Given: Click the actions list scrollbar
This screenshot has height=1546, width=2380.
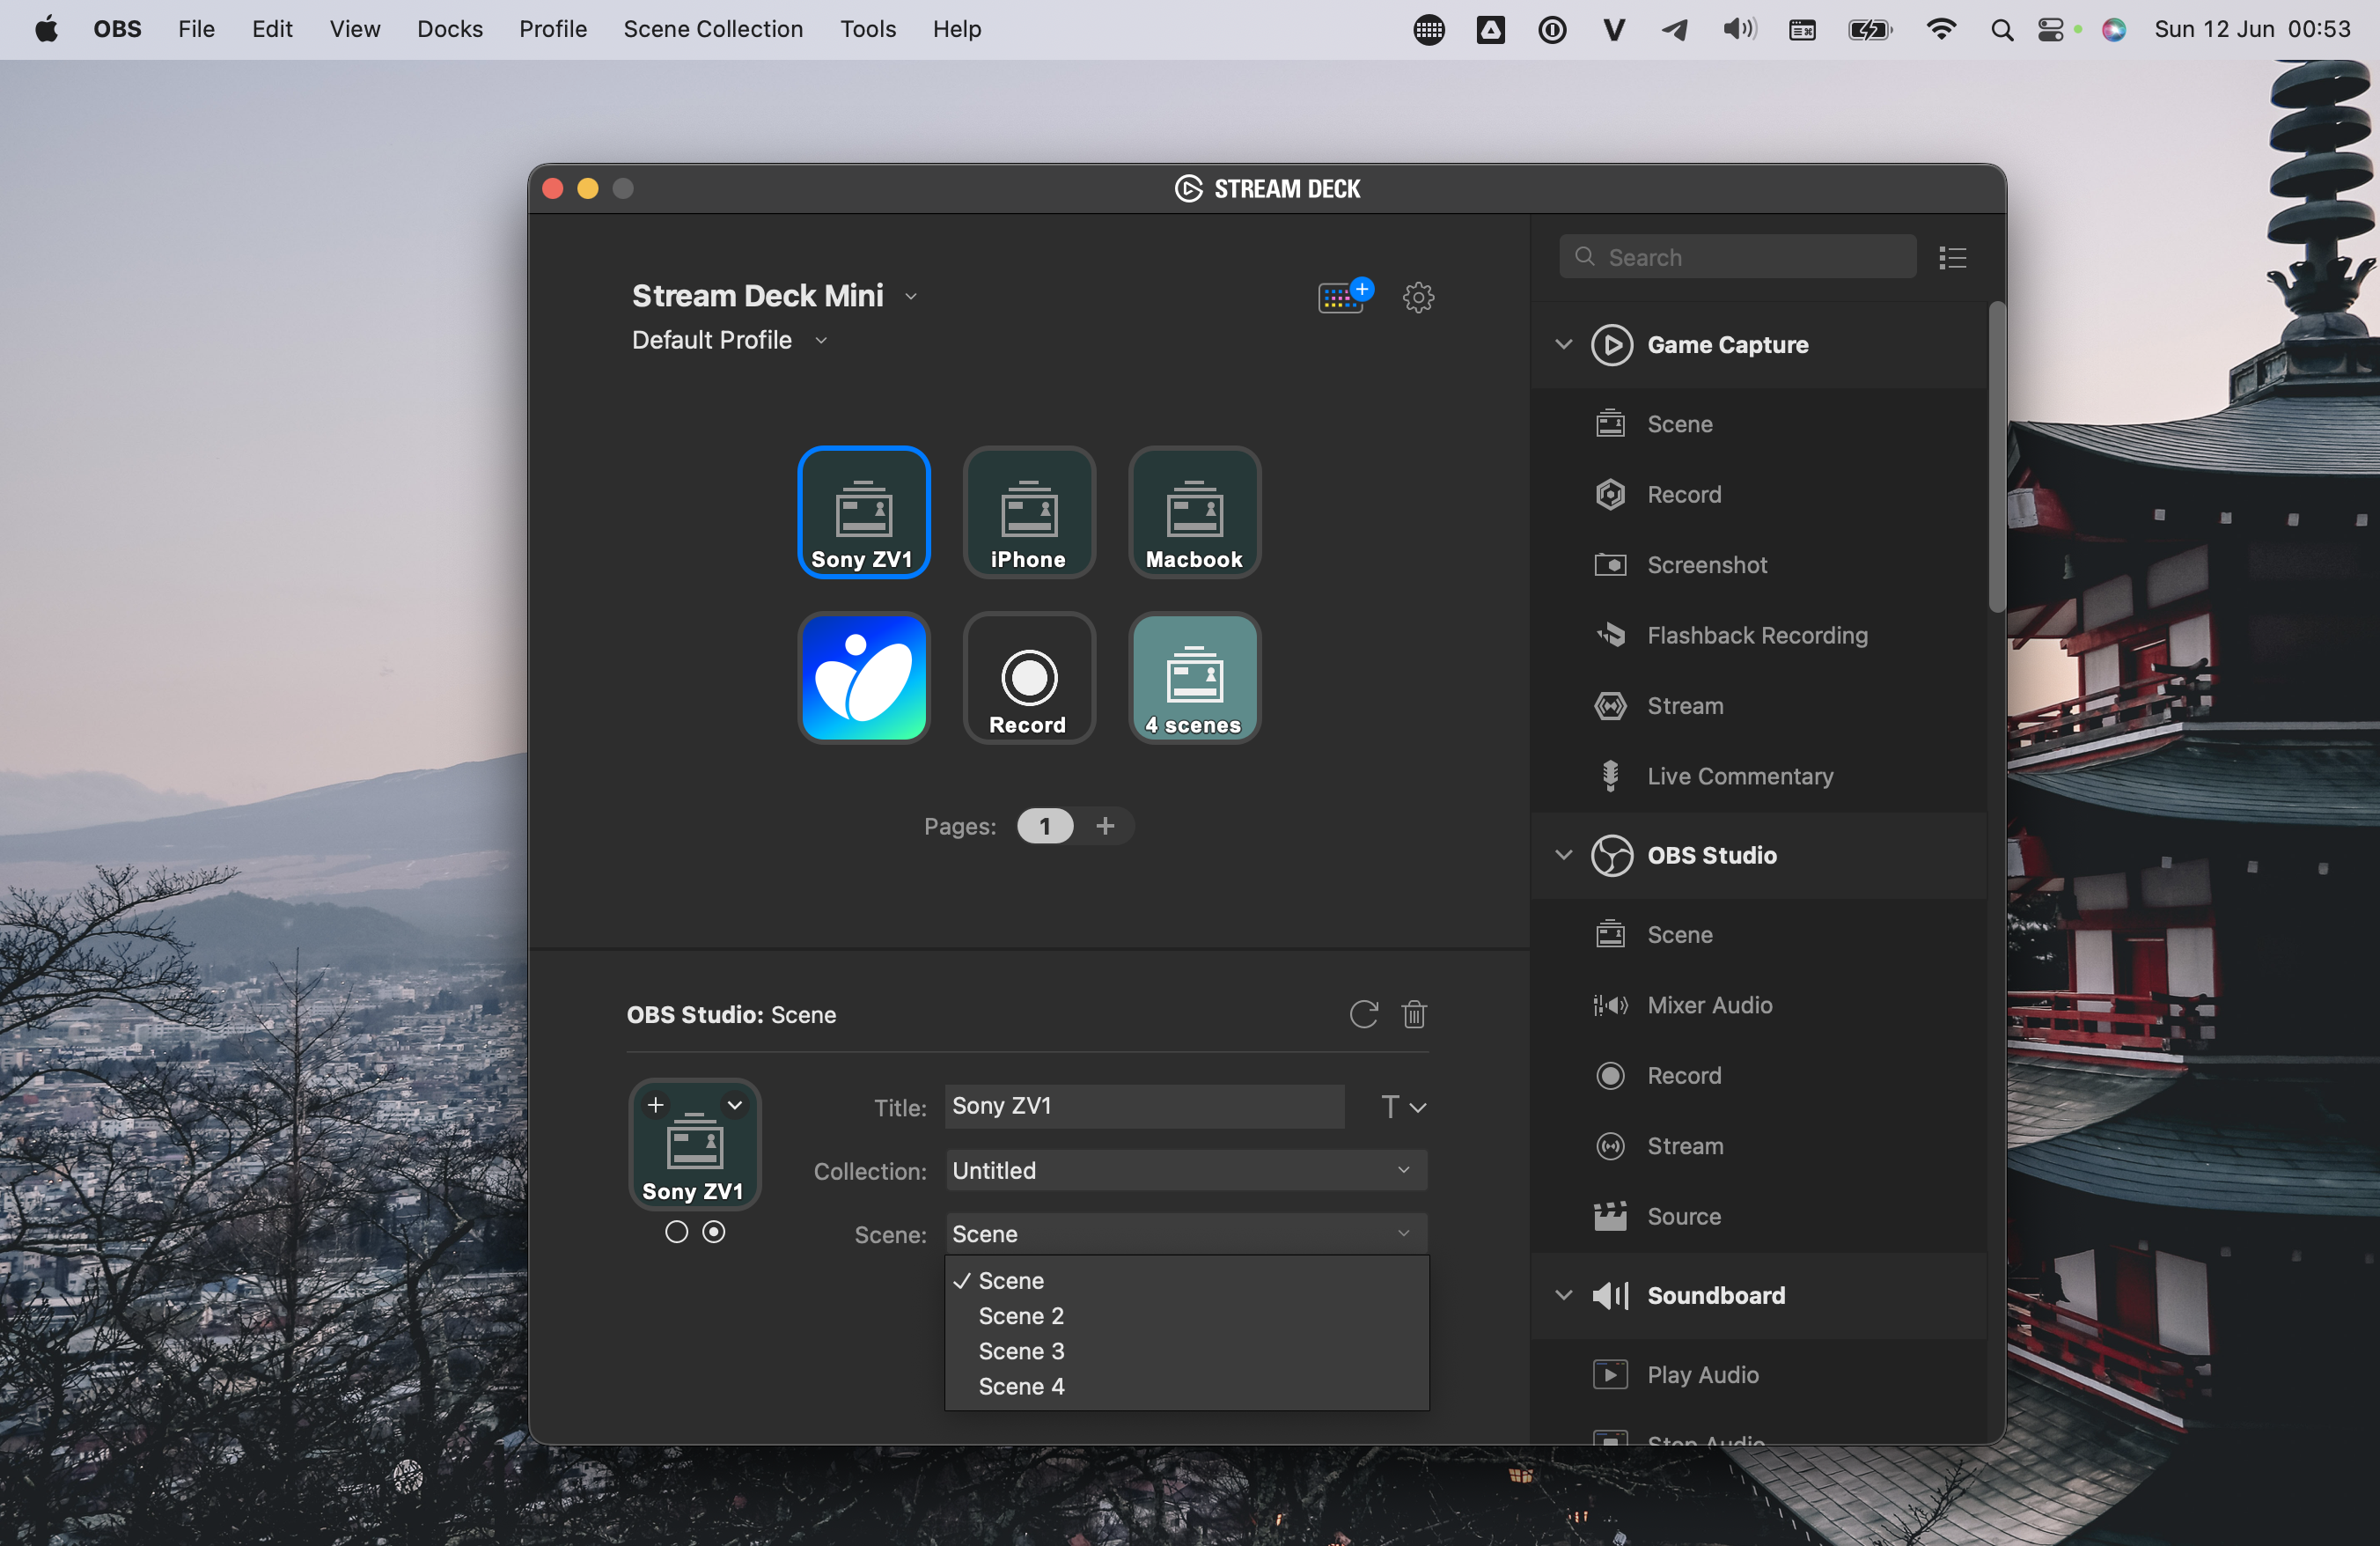Looking at the screenshot, I should pos(1996,455).
